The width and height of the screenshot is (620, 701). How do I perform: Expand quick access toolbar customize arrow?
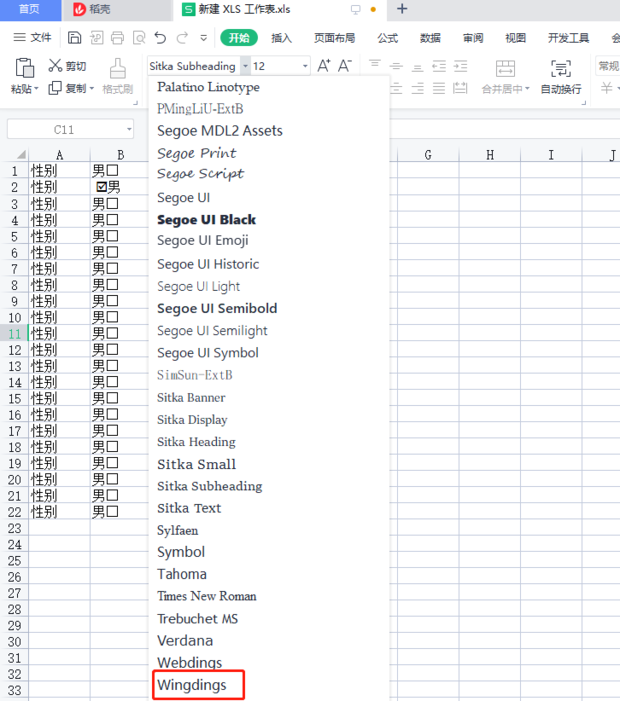coord(203,38)
